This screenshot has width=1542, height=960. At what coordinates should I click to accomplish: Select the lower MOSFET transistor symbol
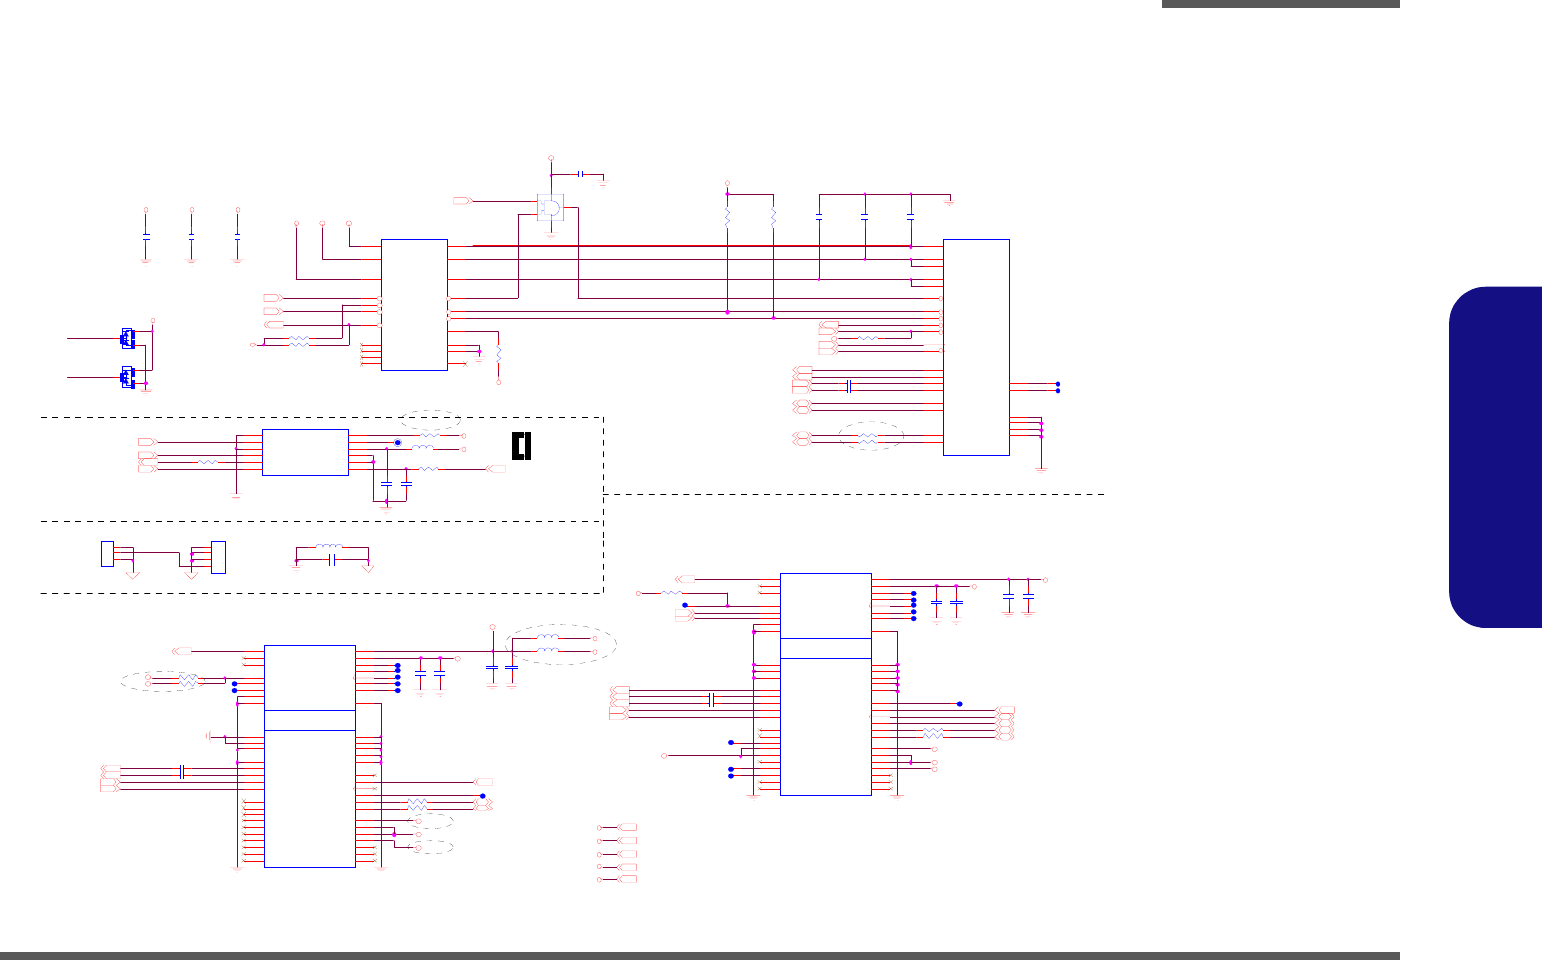[x=128, y=377]
